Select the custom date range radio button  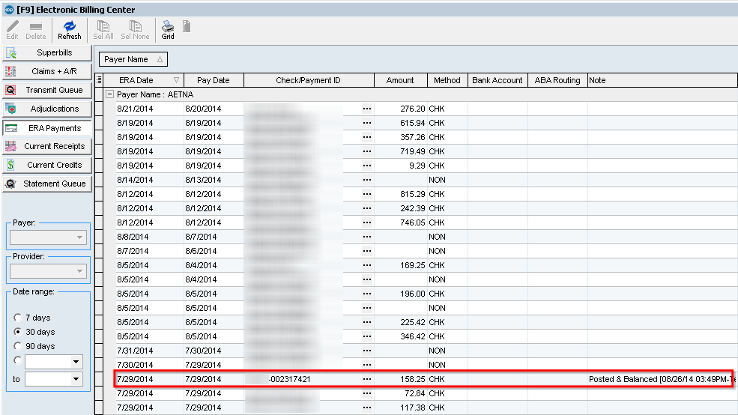click(x=18, y=360)
